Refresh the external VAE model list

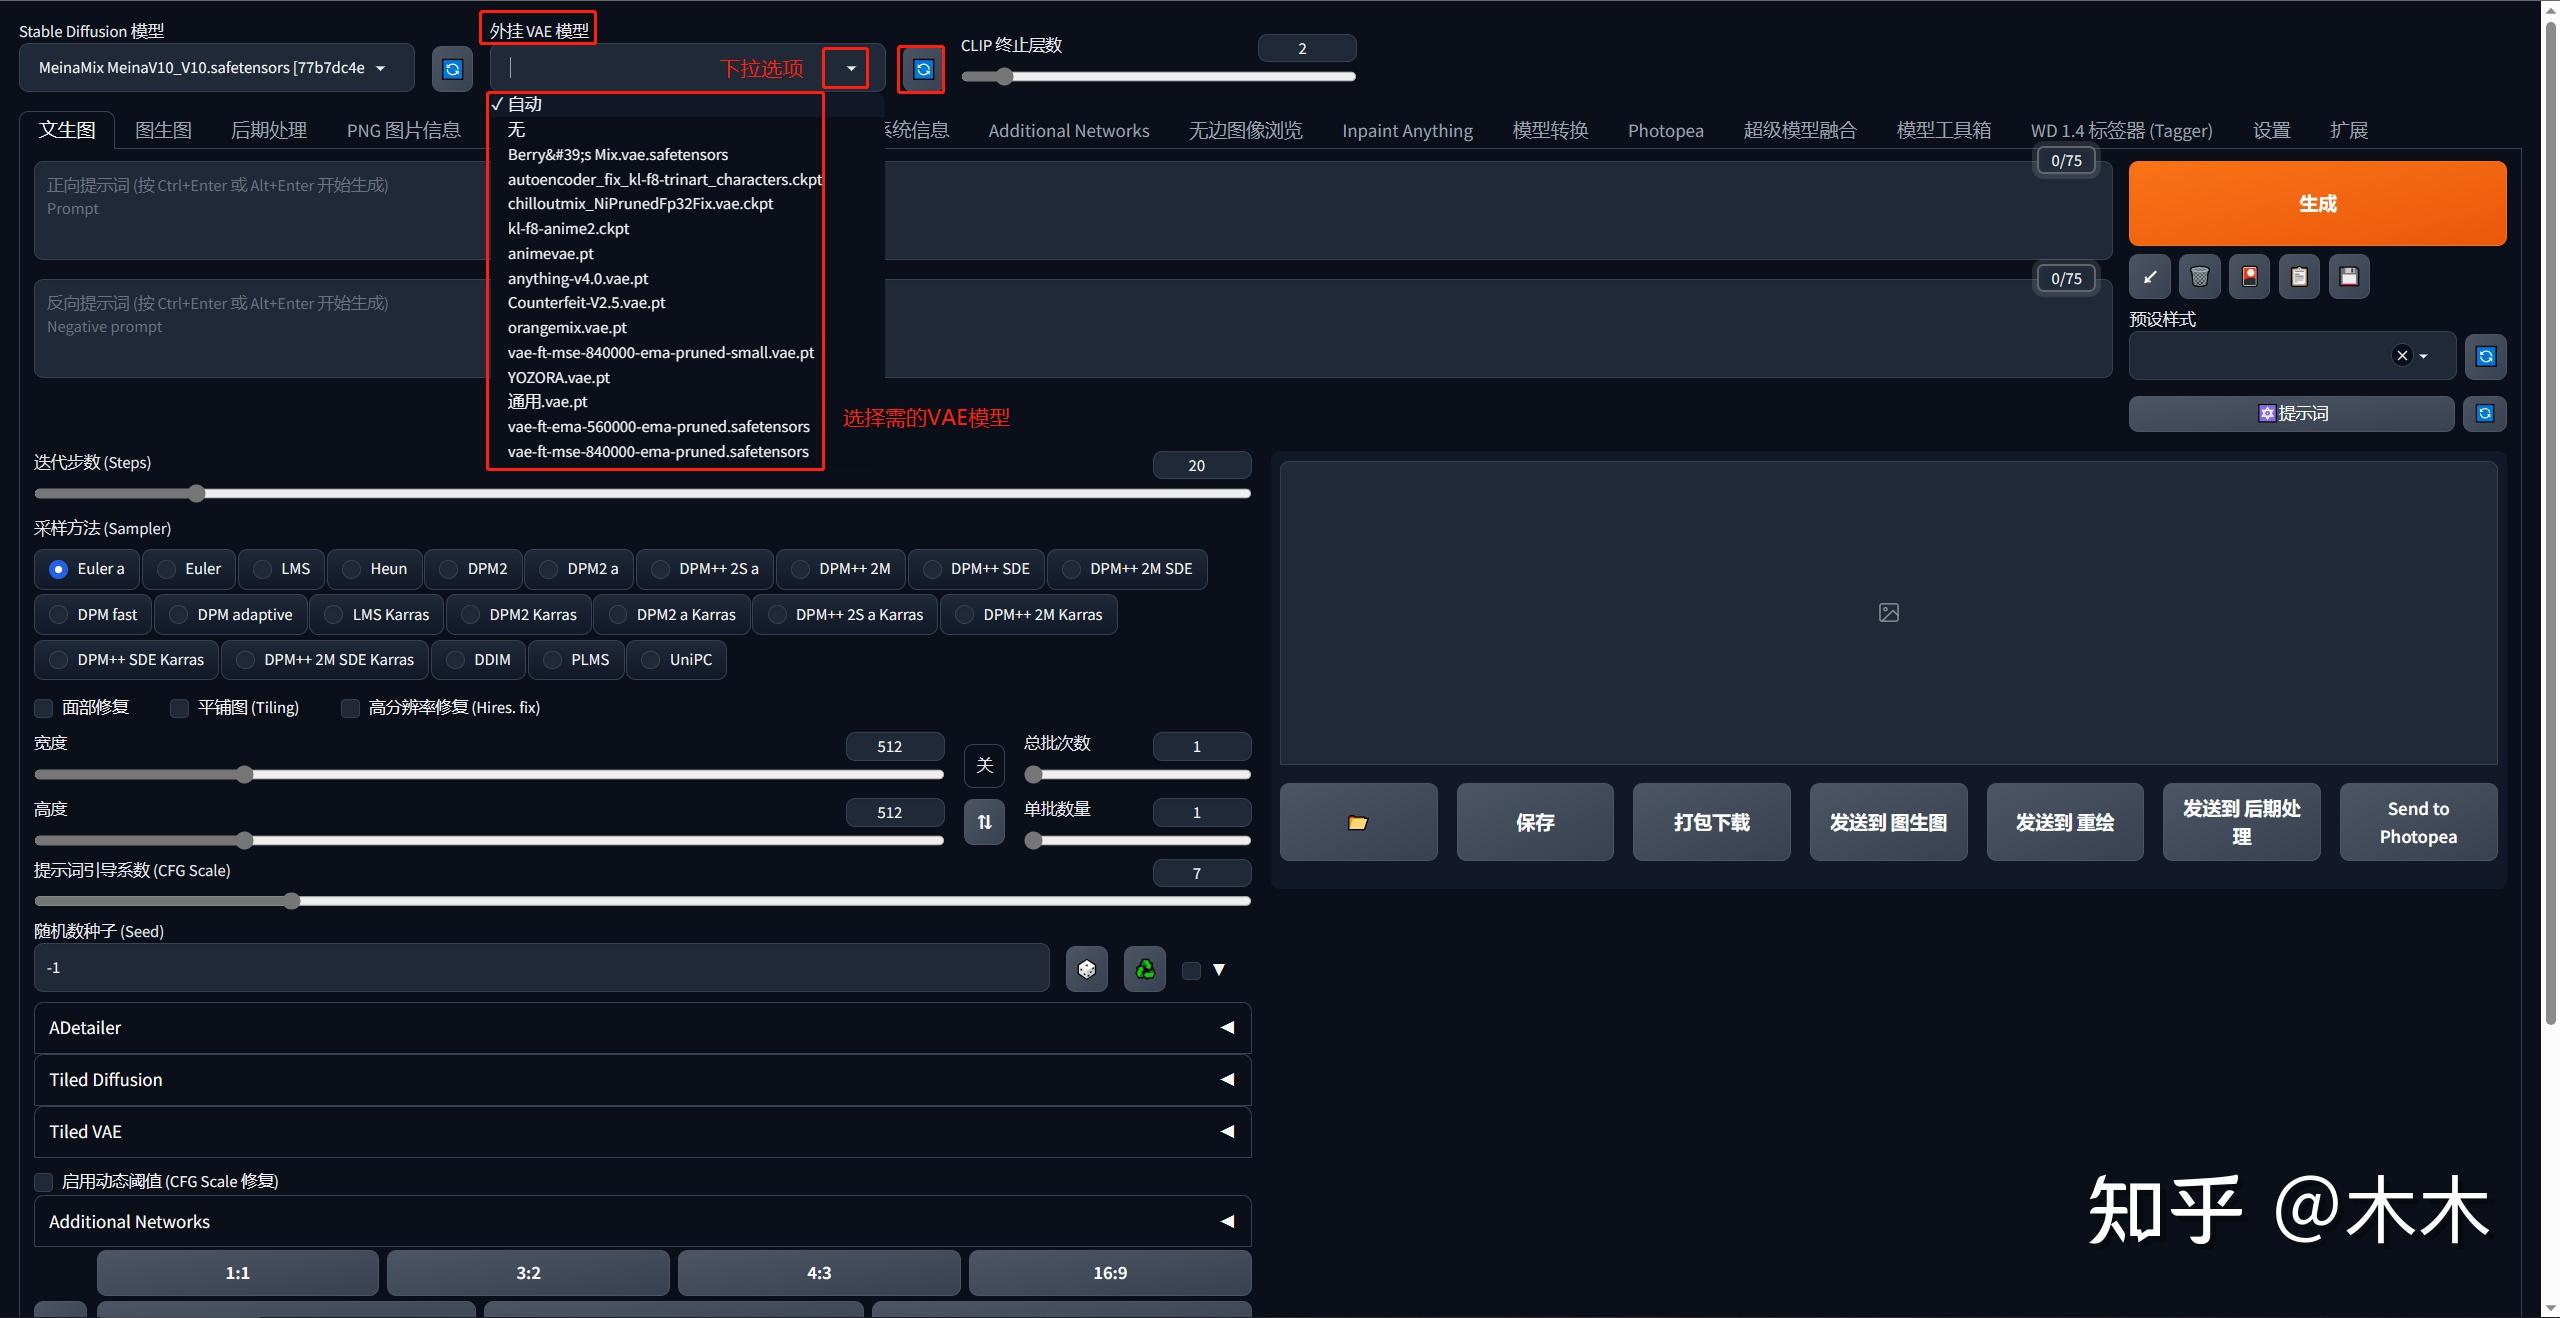[x=923, y=69]
